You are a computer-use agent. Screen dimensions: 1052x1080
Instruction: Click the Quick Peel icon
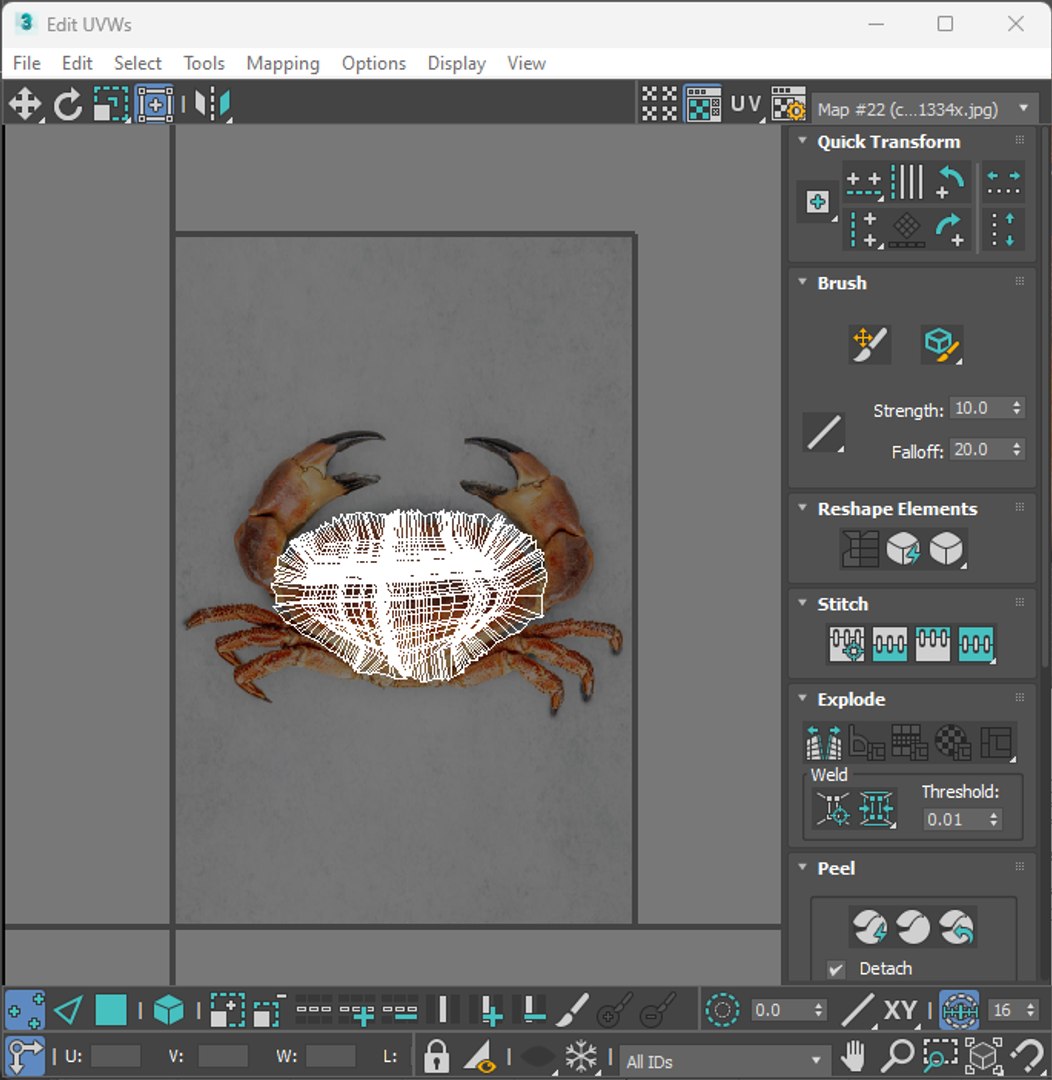click(869, 927)
